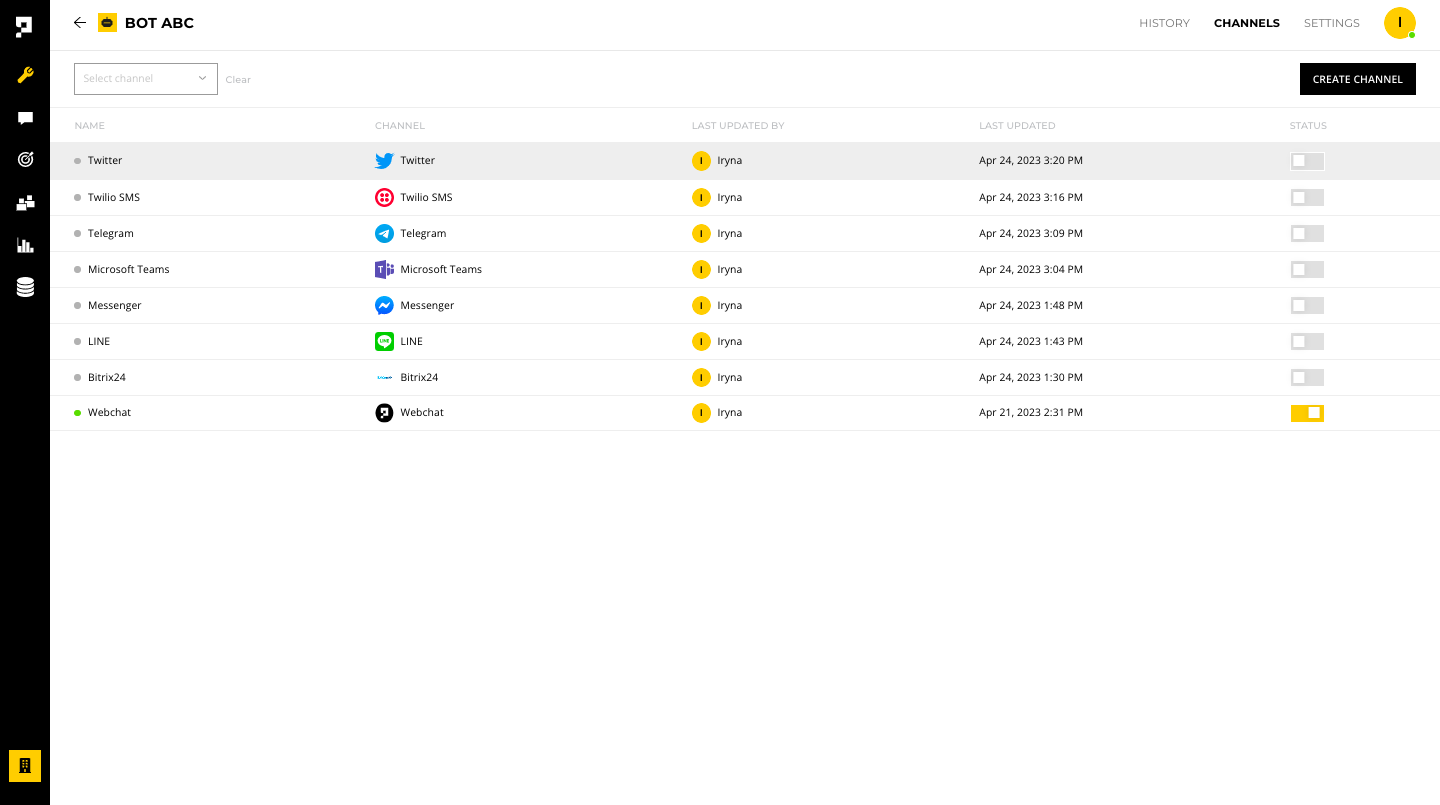
Task: Click the Twilio SMS channel icon
Action: (384, 197)
